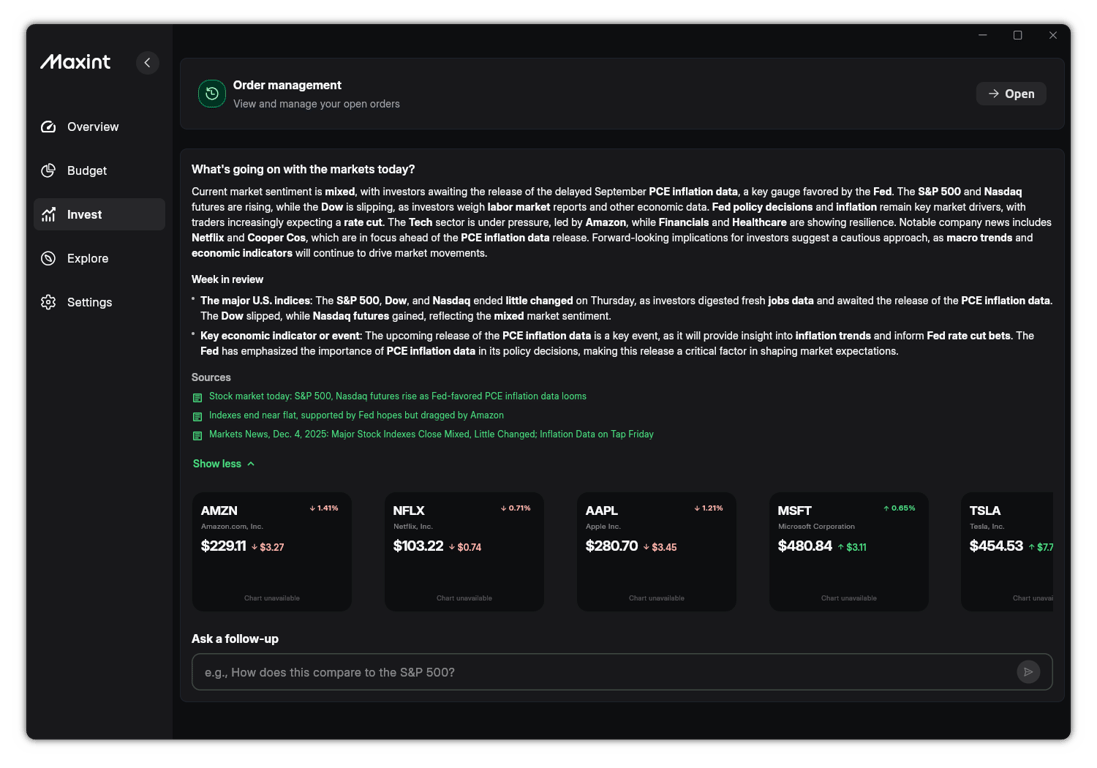This screenshot has width=1097, height=768.
Task: Click the AAPL price $280.70
Action: coord(611,546)
